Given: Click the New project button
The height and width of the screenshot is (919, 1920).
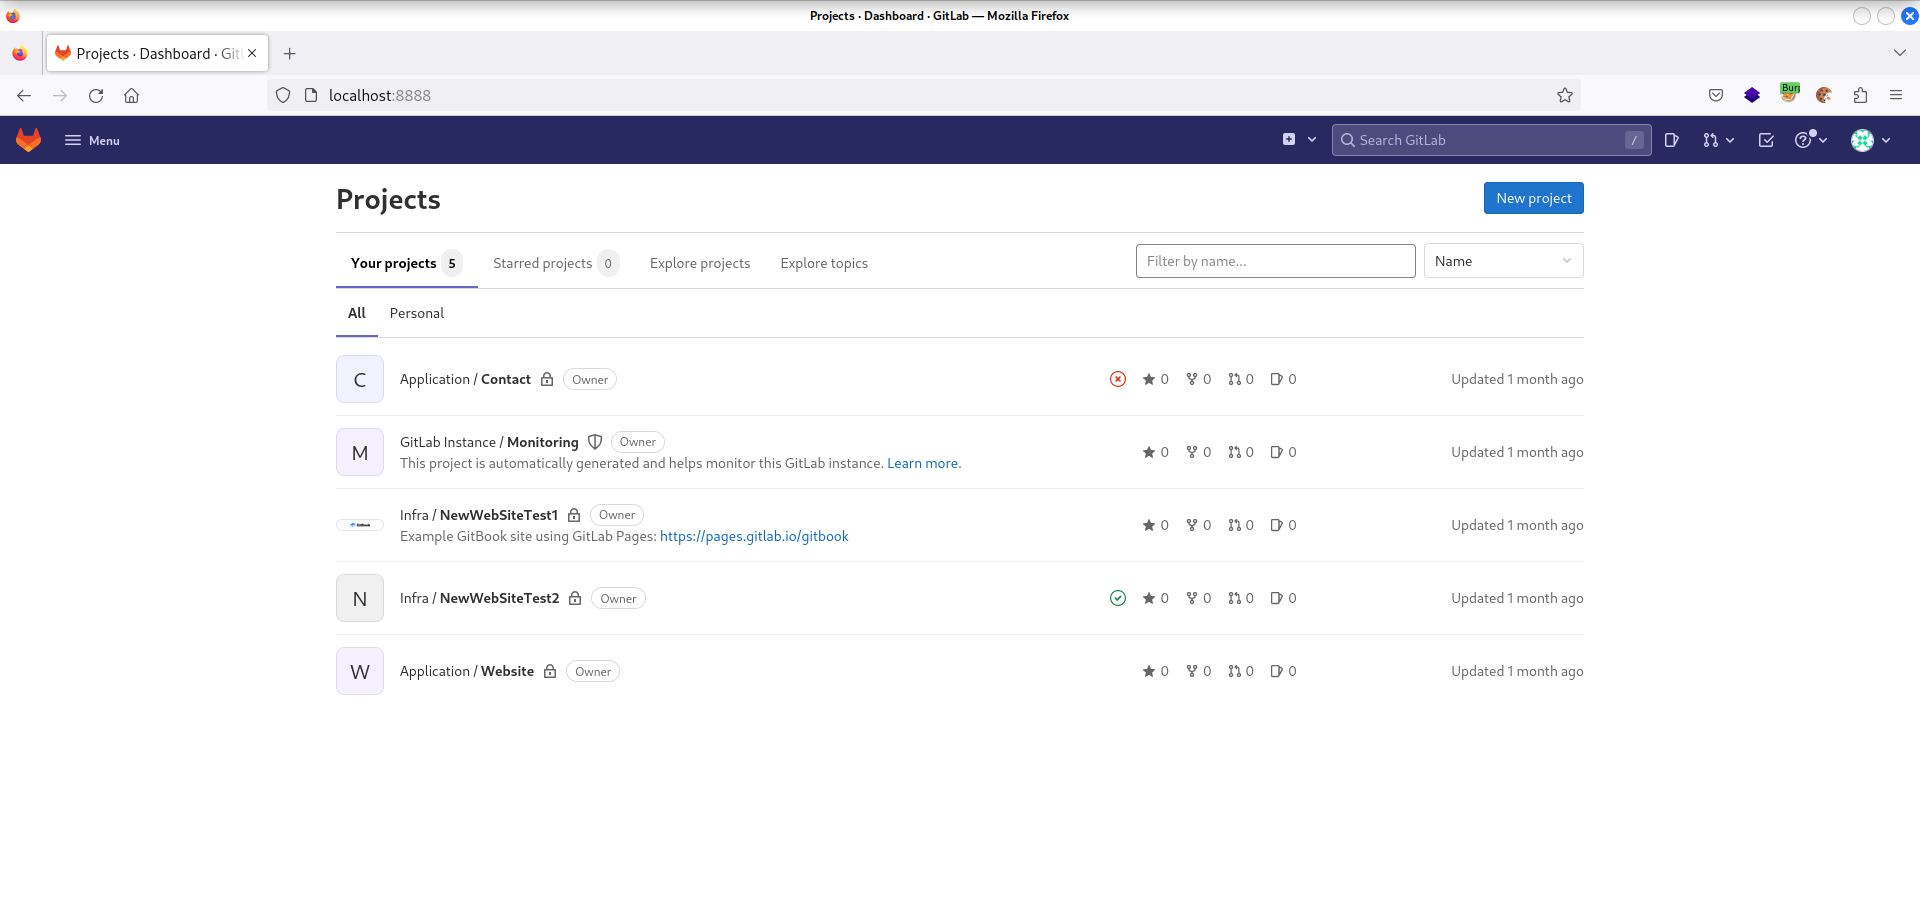Looking at the screenshot, I should point(1533,198).
